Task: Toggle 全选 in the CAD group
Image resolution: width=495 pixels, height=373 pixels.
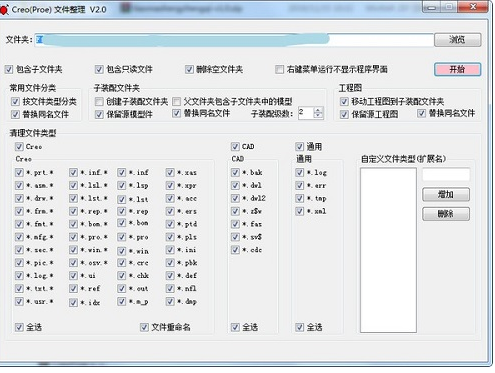Action: click(x=235, y=327)
